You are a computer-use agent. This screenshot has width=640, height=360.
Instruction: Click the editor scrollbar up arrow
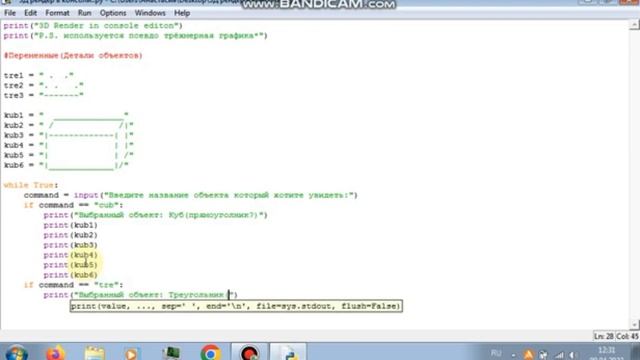pos(634,25)
